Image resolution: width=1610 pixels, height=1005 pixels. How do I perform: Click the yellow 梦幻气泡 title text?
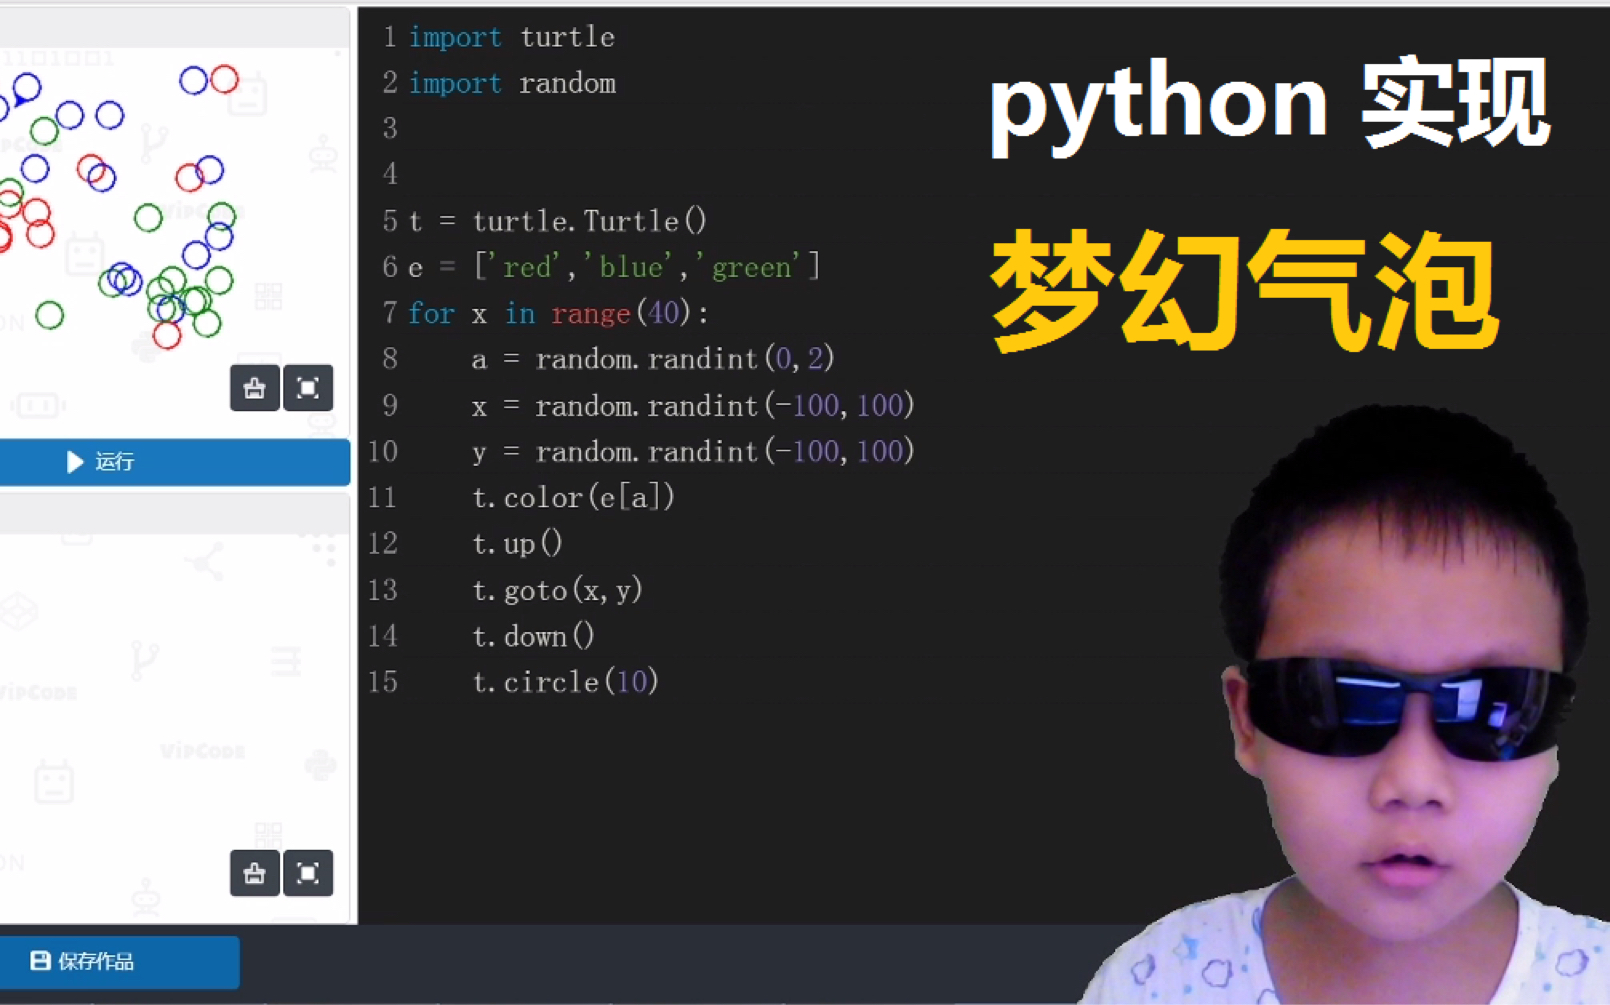1243,290
